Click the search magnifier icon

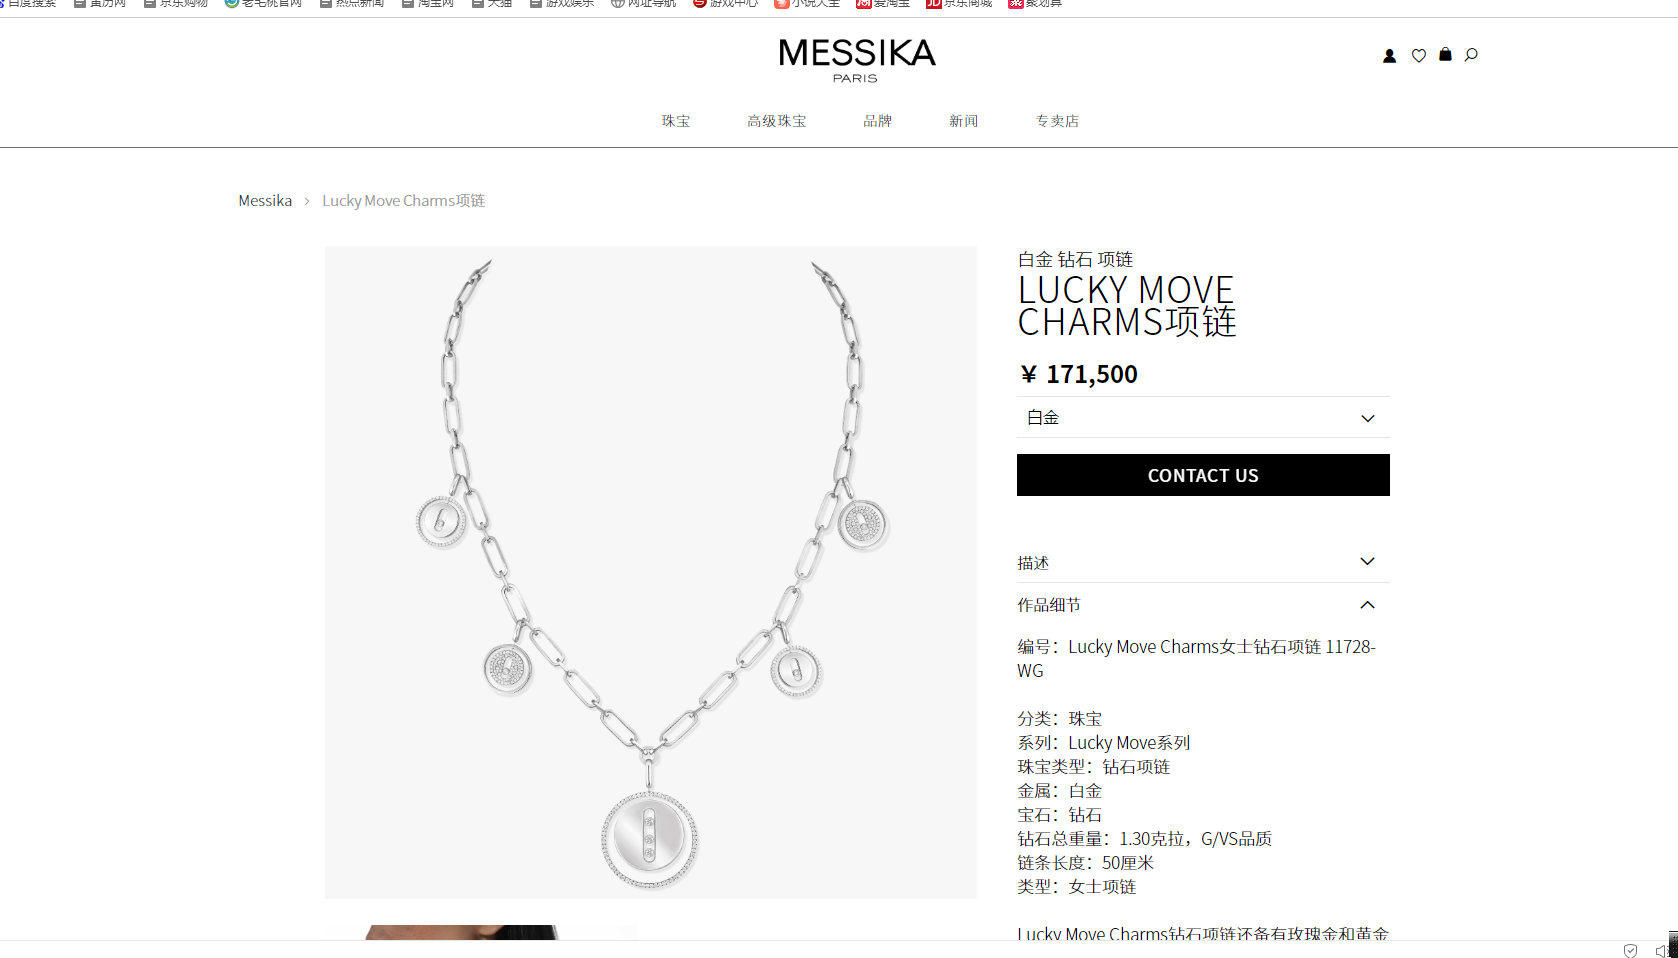point(1471,55)
